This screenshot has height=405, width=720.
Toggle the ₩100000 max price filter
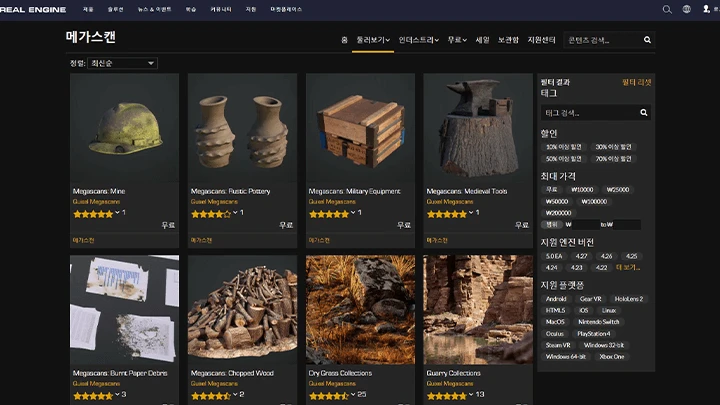pos(594,202)
